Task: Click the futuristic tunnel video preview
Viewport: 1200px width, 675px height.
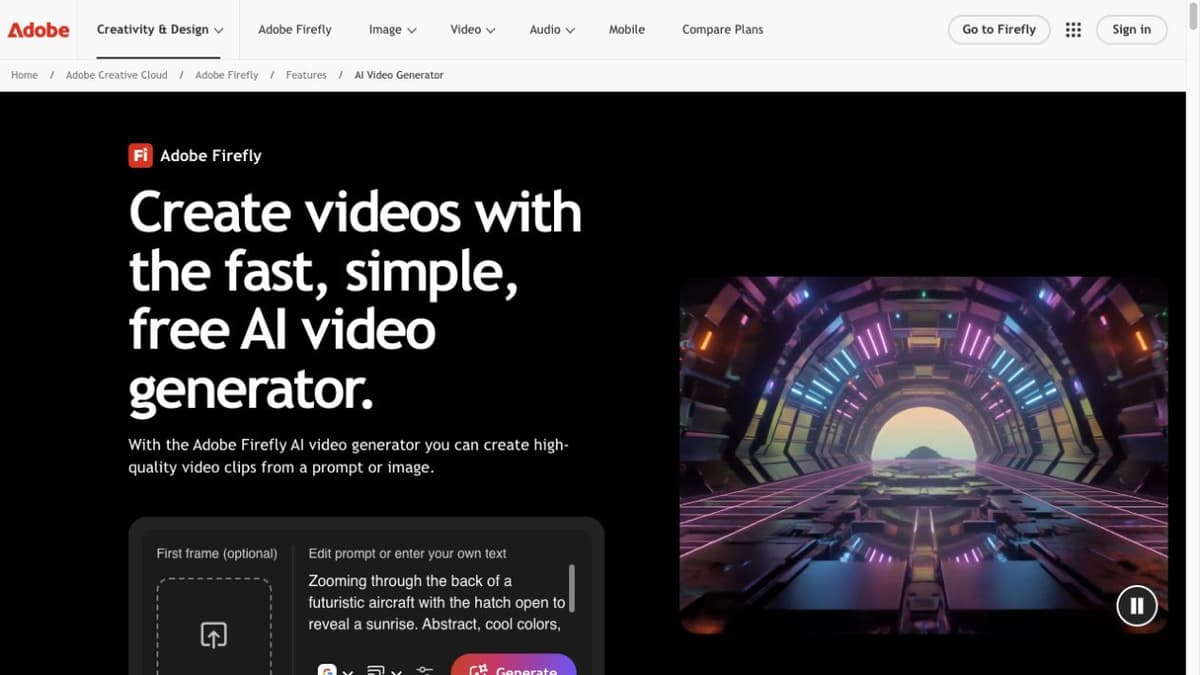Action: [x=923, y=455]
